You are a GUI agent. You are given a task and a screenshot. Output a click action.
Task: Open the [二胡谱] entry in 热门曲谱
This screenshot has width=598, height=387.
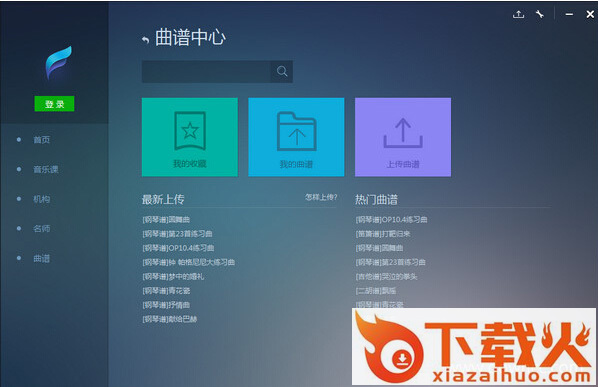pos(376,291)
